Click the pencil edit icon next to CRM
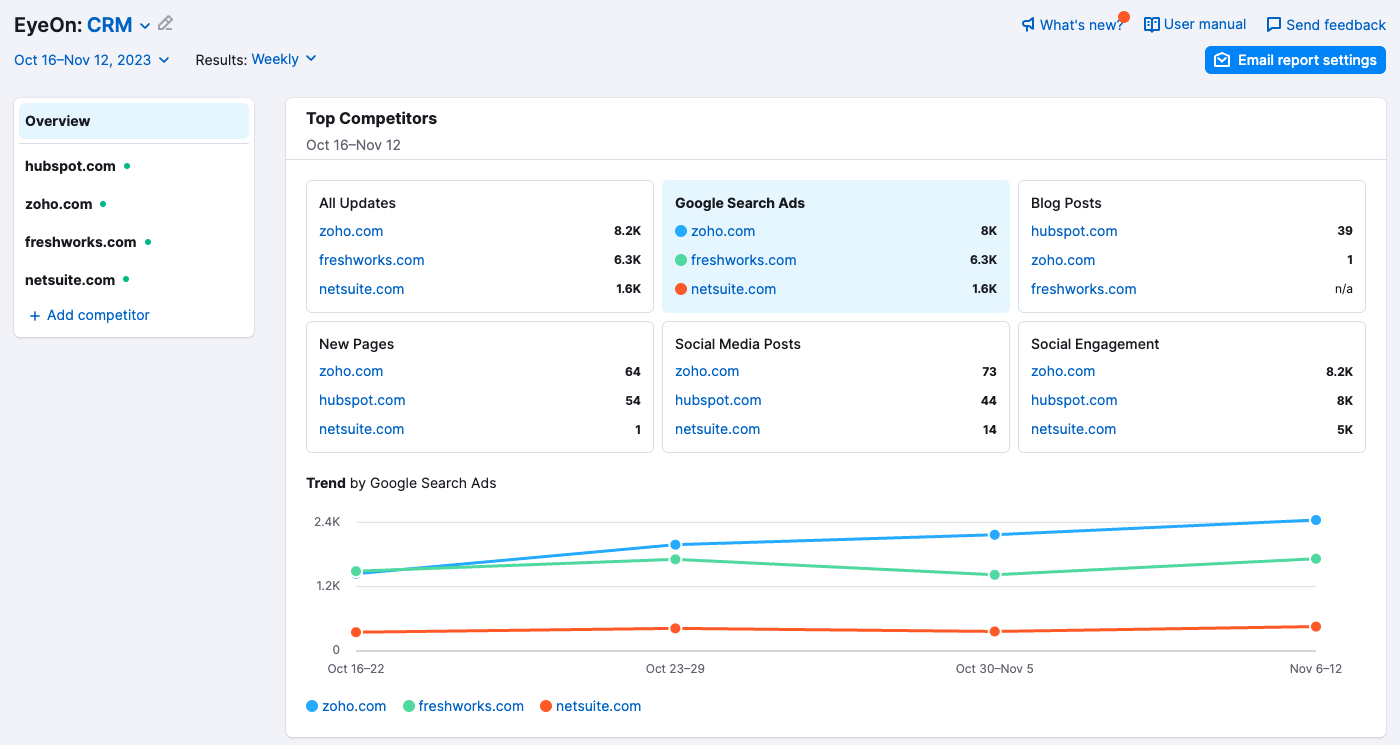Viewport: 1400px width, 745px height. [166, 24]
